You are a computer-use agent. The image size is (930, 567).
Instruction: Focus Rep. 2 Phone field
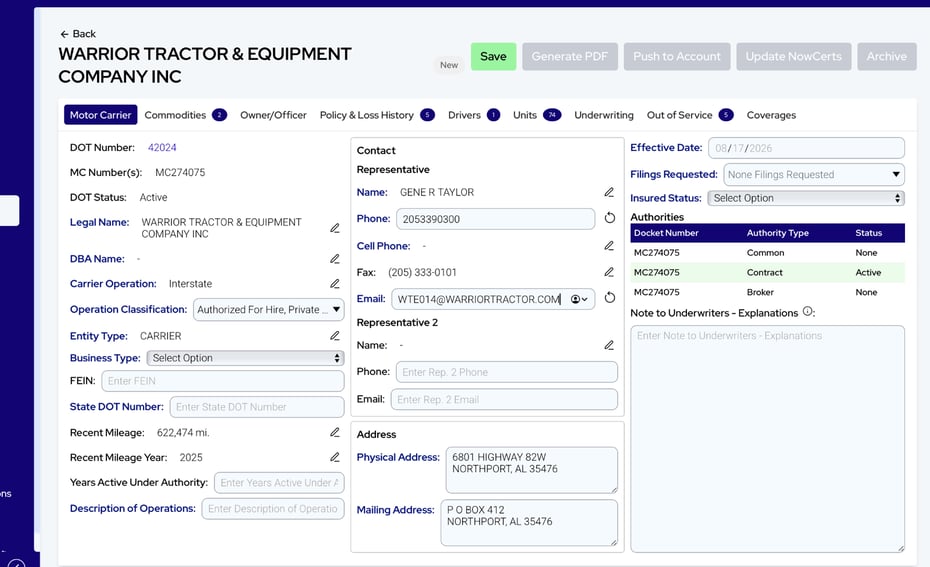(x=507, y=372)
